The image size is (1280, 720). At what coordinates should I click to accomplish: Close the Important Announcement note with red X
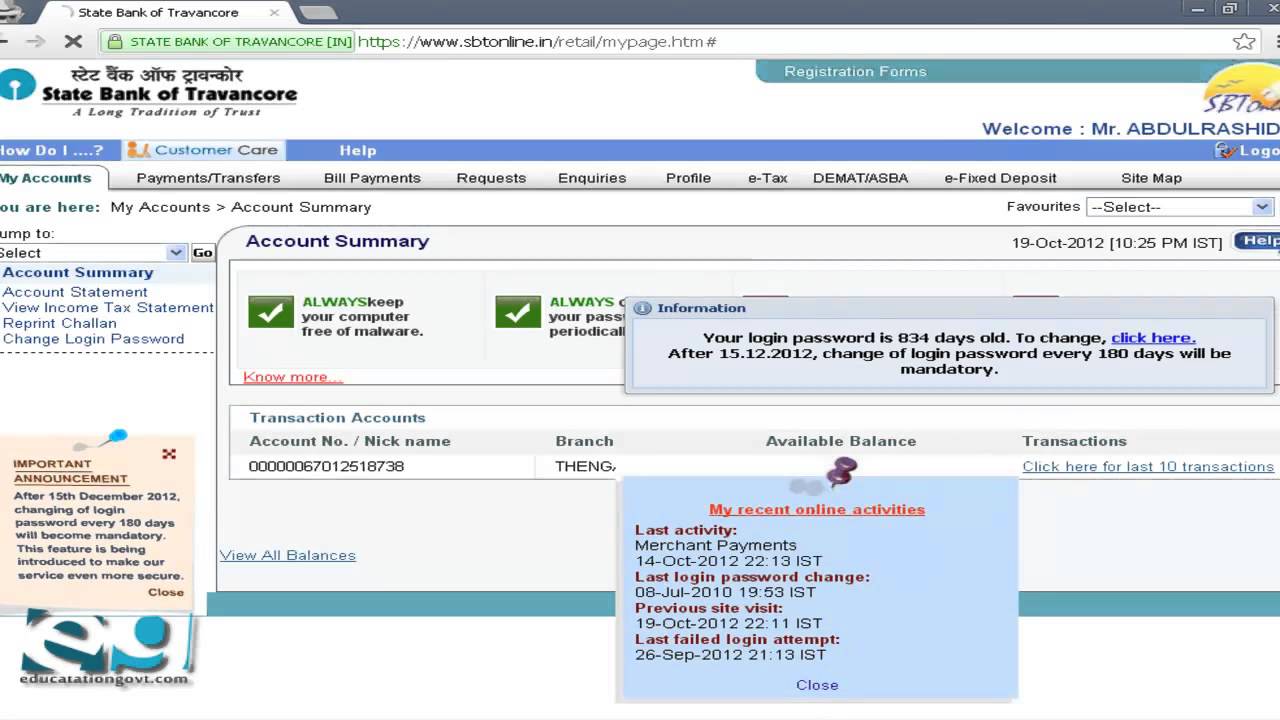click(x=169, y=454)
